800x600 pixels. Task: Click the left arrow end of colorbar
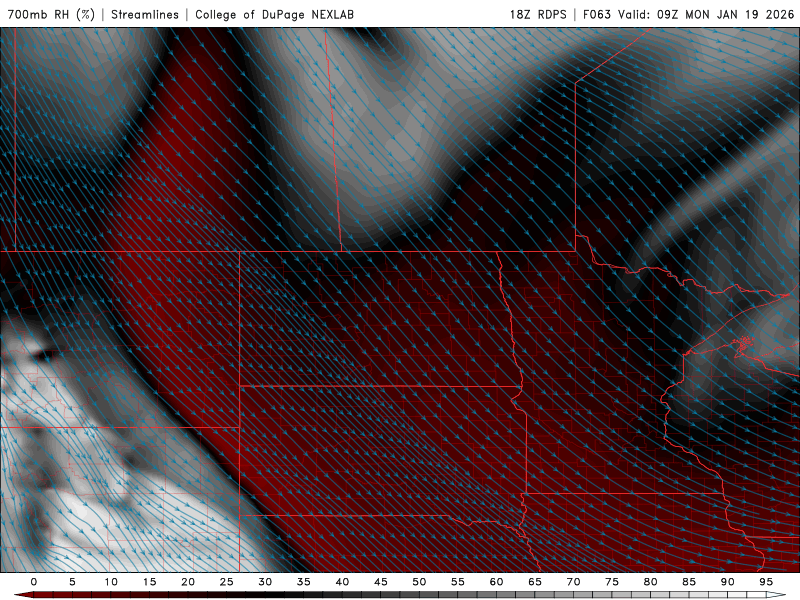pos(23,595)
